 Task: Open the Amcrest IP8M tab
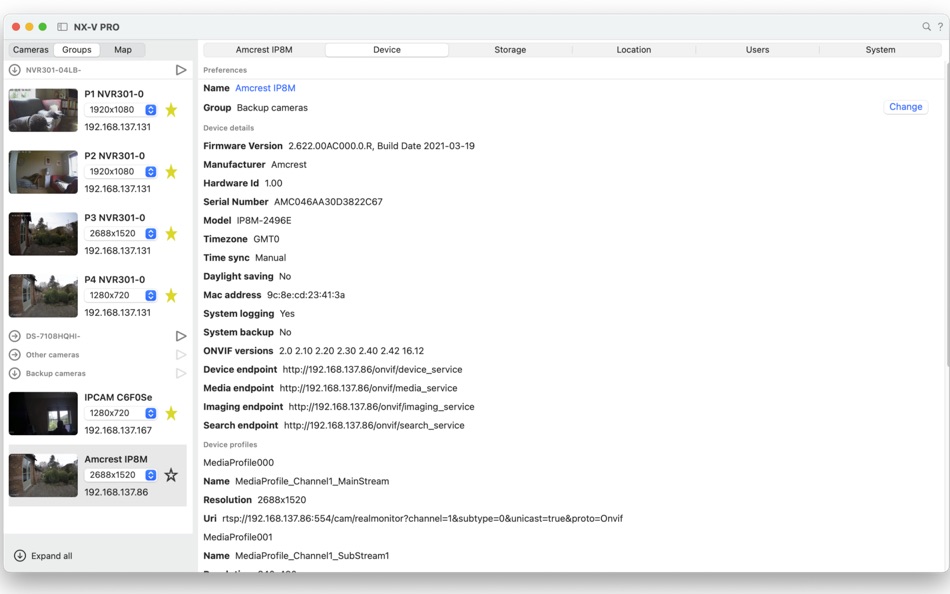pos(264,50)
